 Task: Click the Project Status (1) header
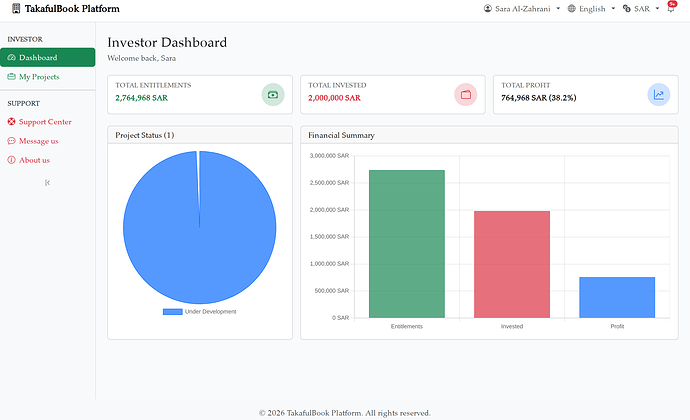tap(145, 135)
